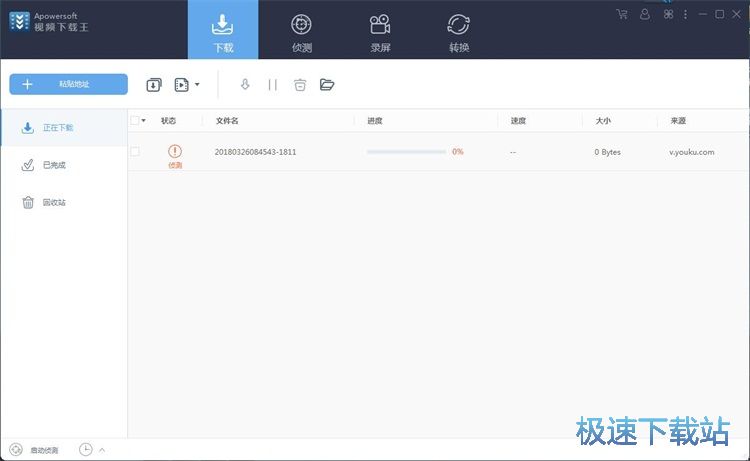750x461 pixels.
Task: Click the download progress bar at 0%
Action: coord(406,152)
